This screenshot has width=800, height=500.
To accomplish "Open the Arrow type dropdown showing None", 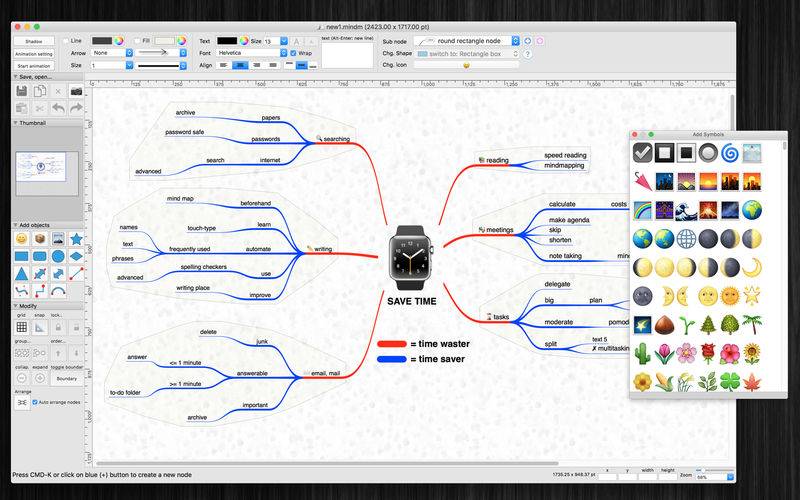I will pos(112,53).
